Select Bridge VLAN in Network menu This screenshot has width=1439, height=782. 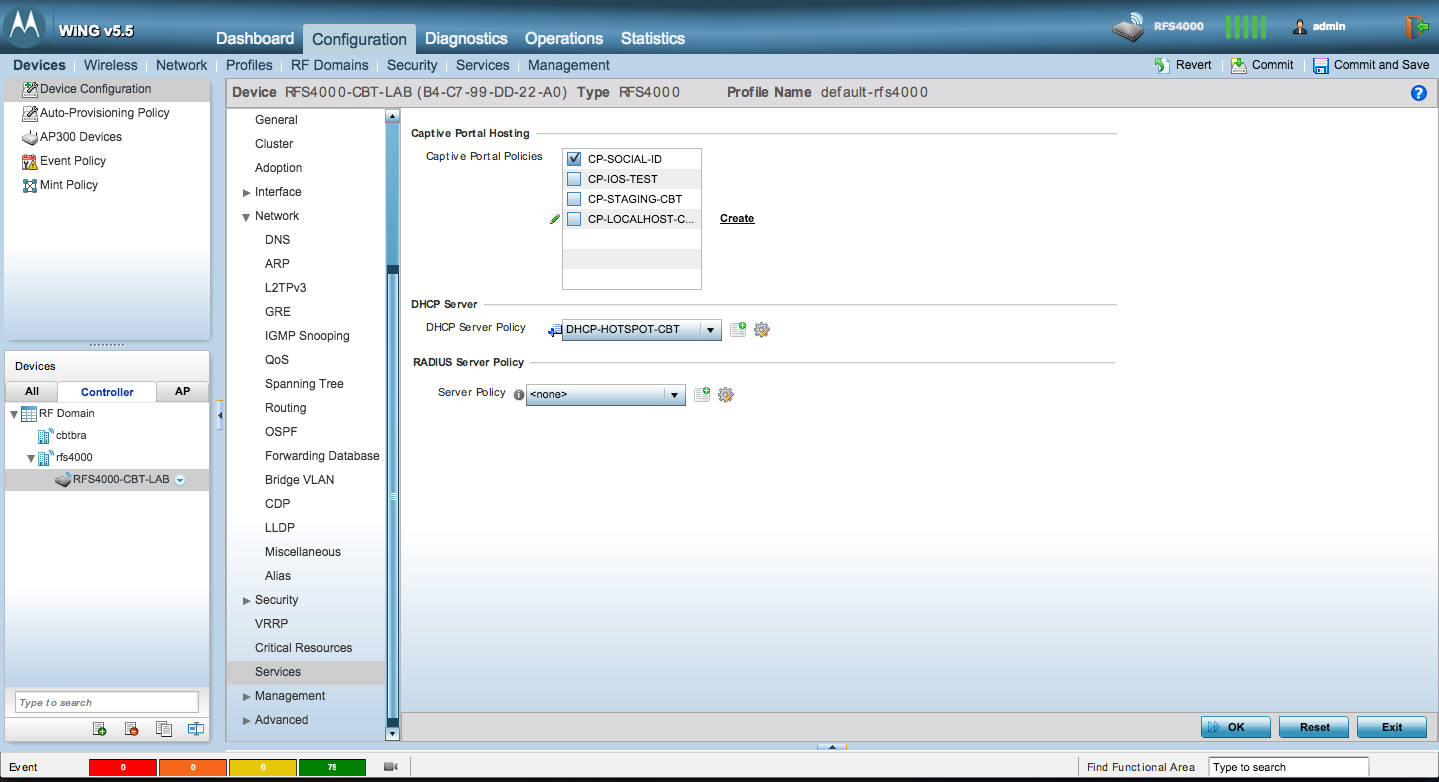click(x=300, y=480)
